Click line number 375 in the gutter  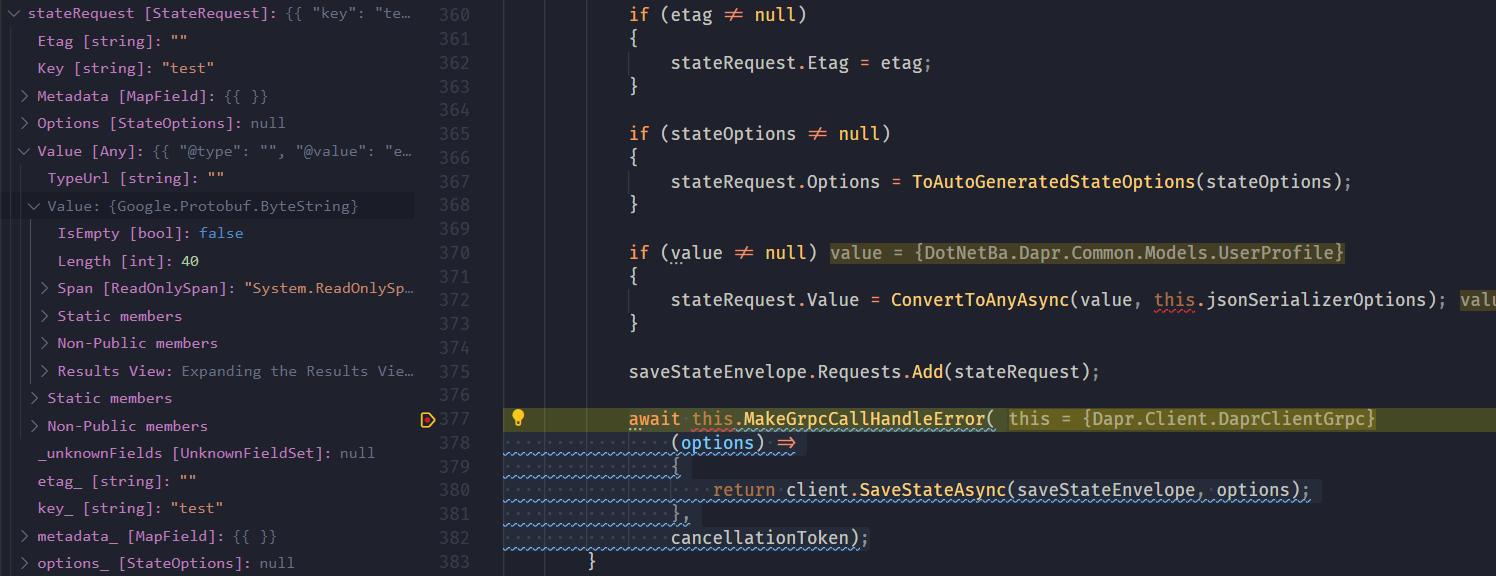[454, 372]
